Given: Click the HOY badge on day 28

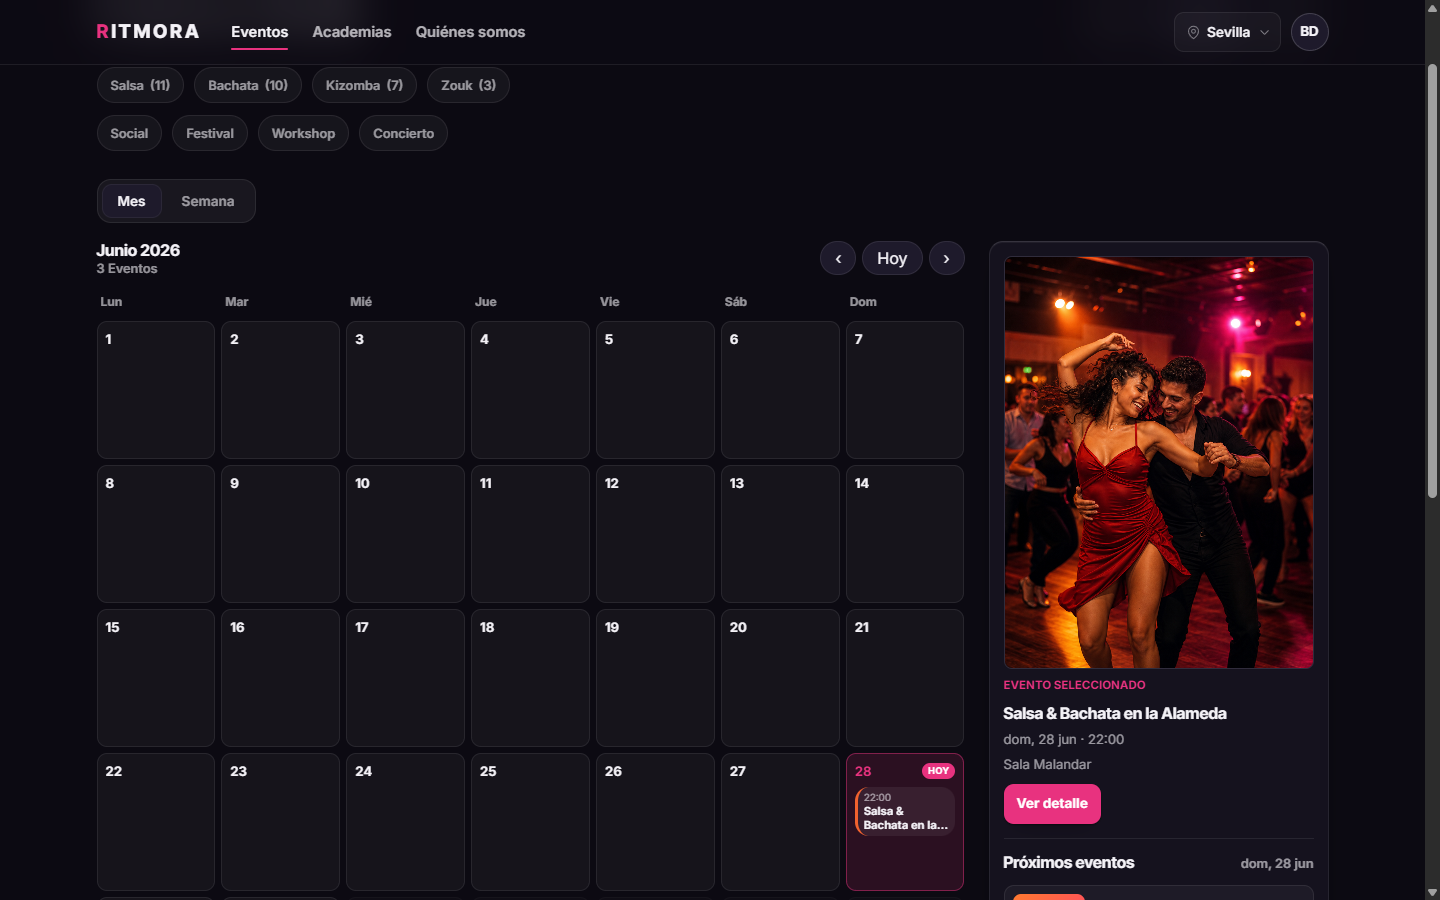Looking at the screenshot, I should [938, 771].
